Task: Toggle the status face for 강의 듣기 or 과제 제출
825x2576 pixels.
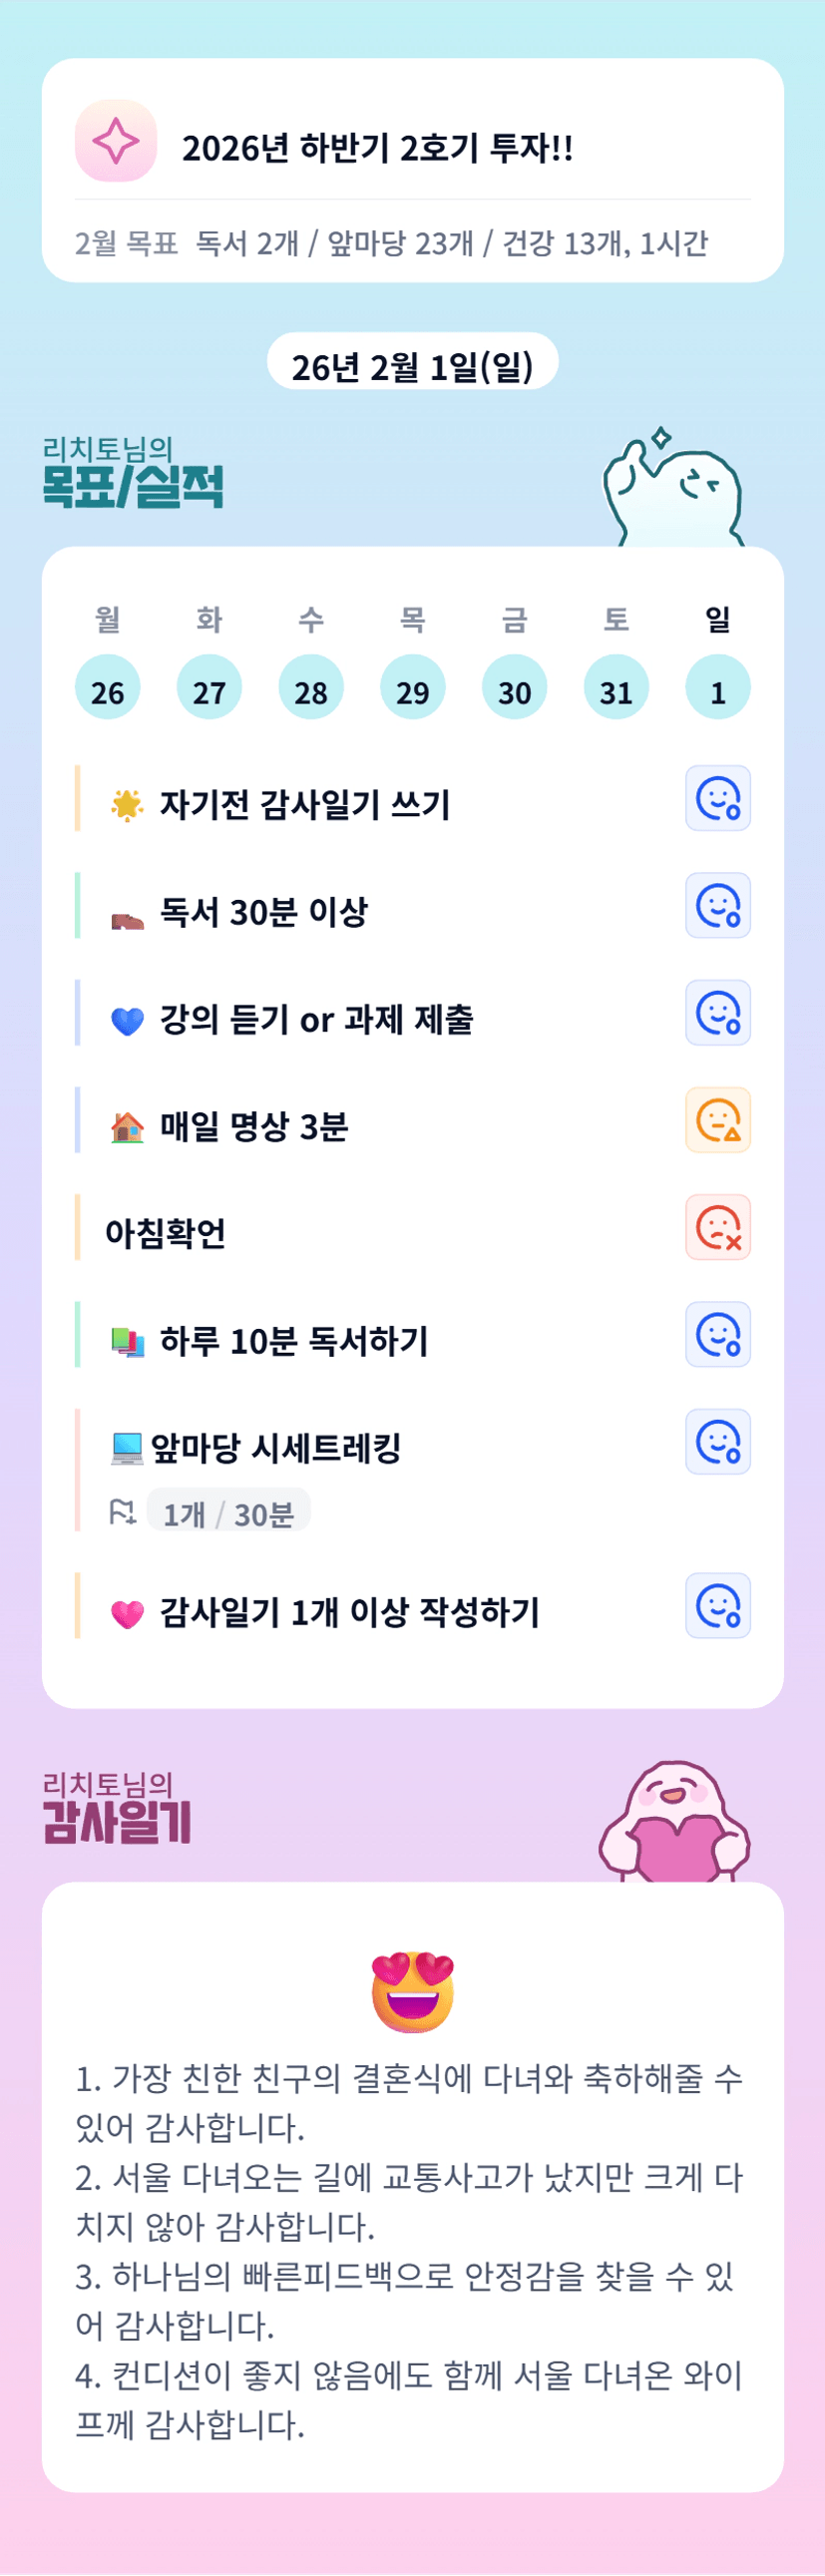Action: [x=717, y=1013]
